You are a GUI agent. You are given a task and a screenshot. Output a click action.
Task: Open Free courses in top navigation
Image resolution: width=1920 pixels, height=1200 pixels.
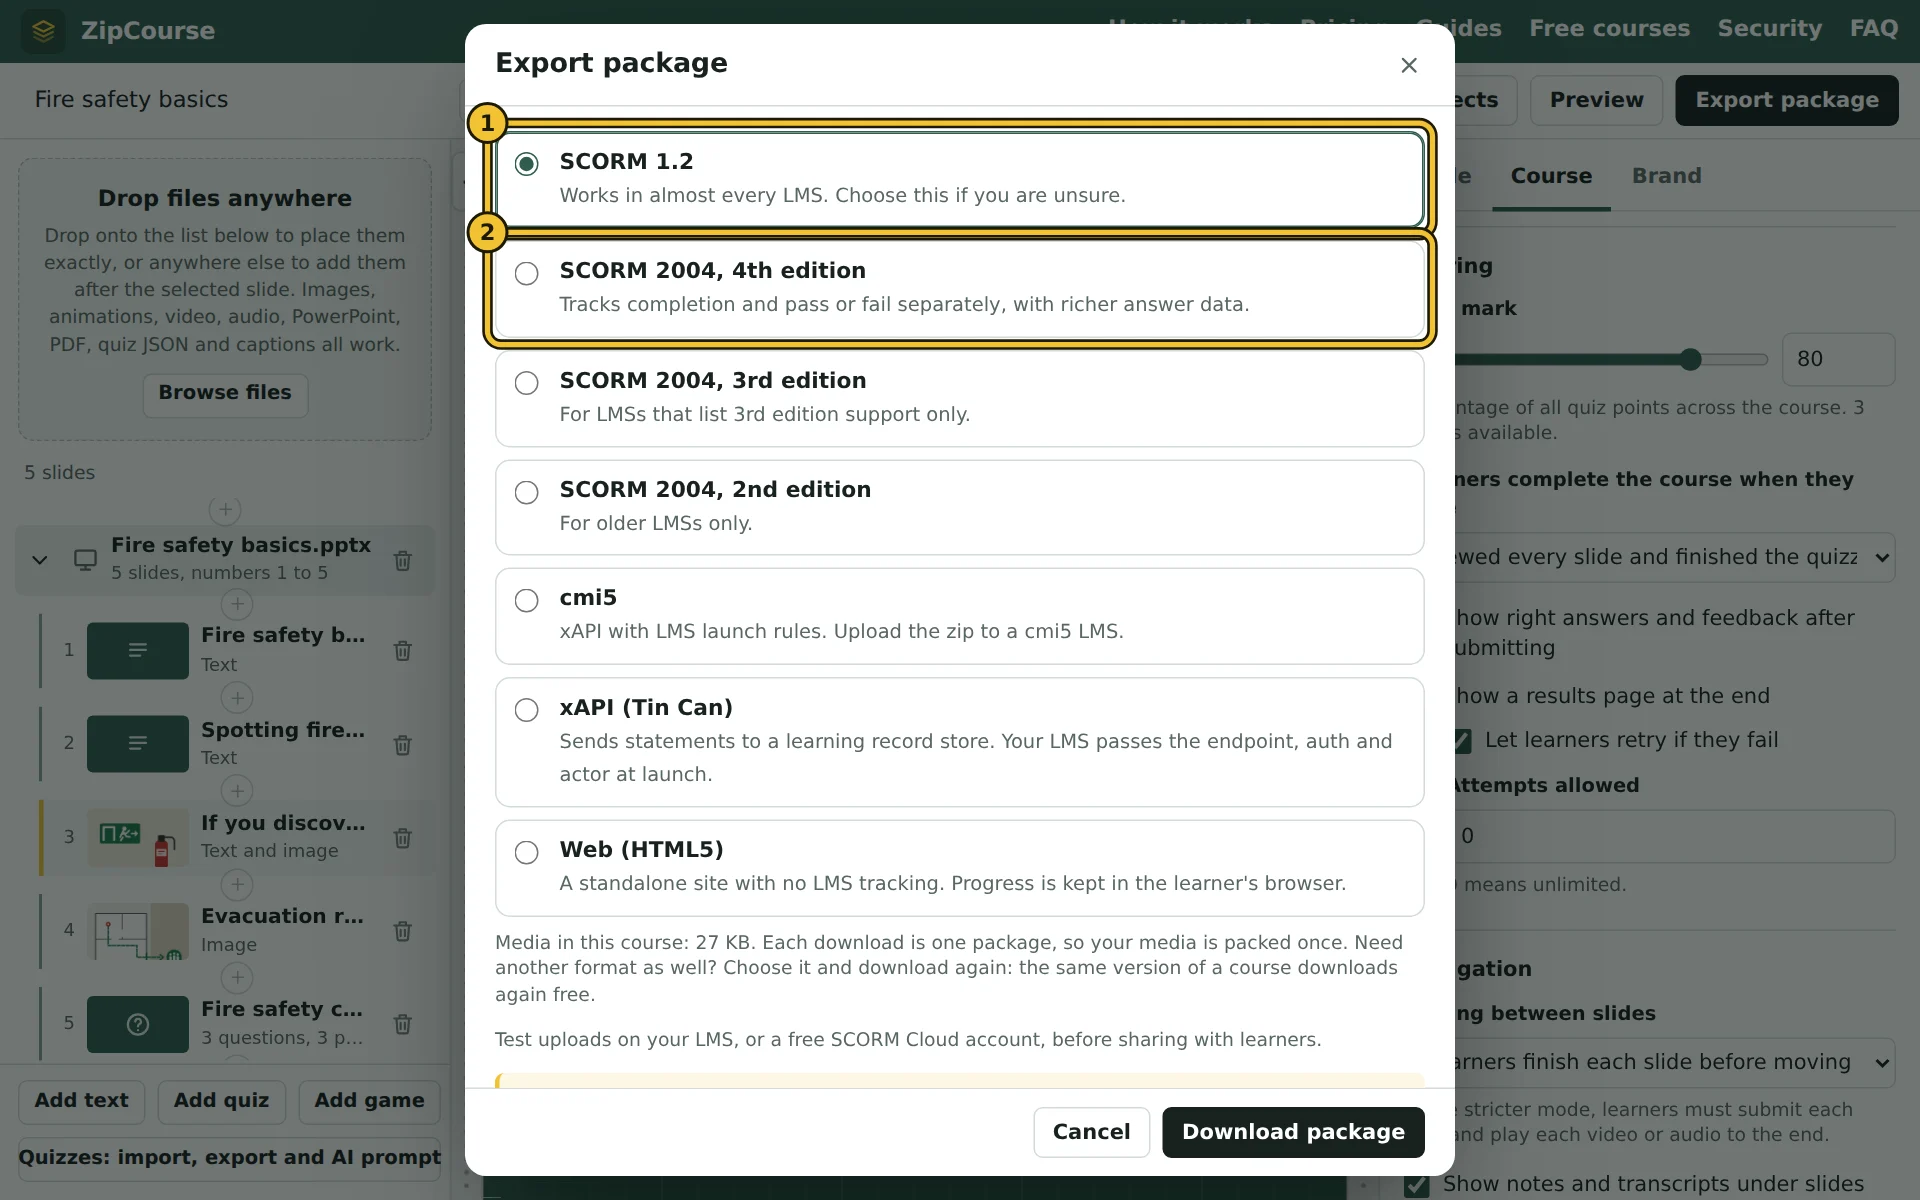click(1609, 29)
